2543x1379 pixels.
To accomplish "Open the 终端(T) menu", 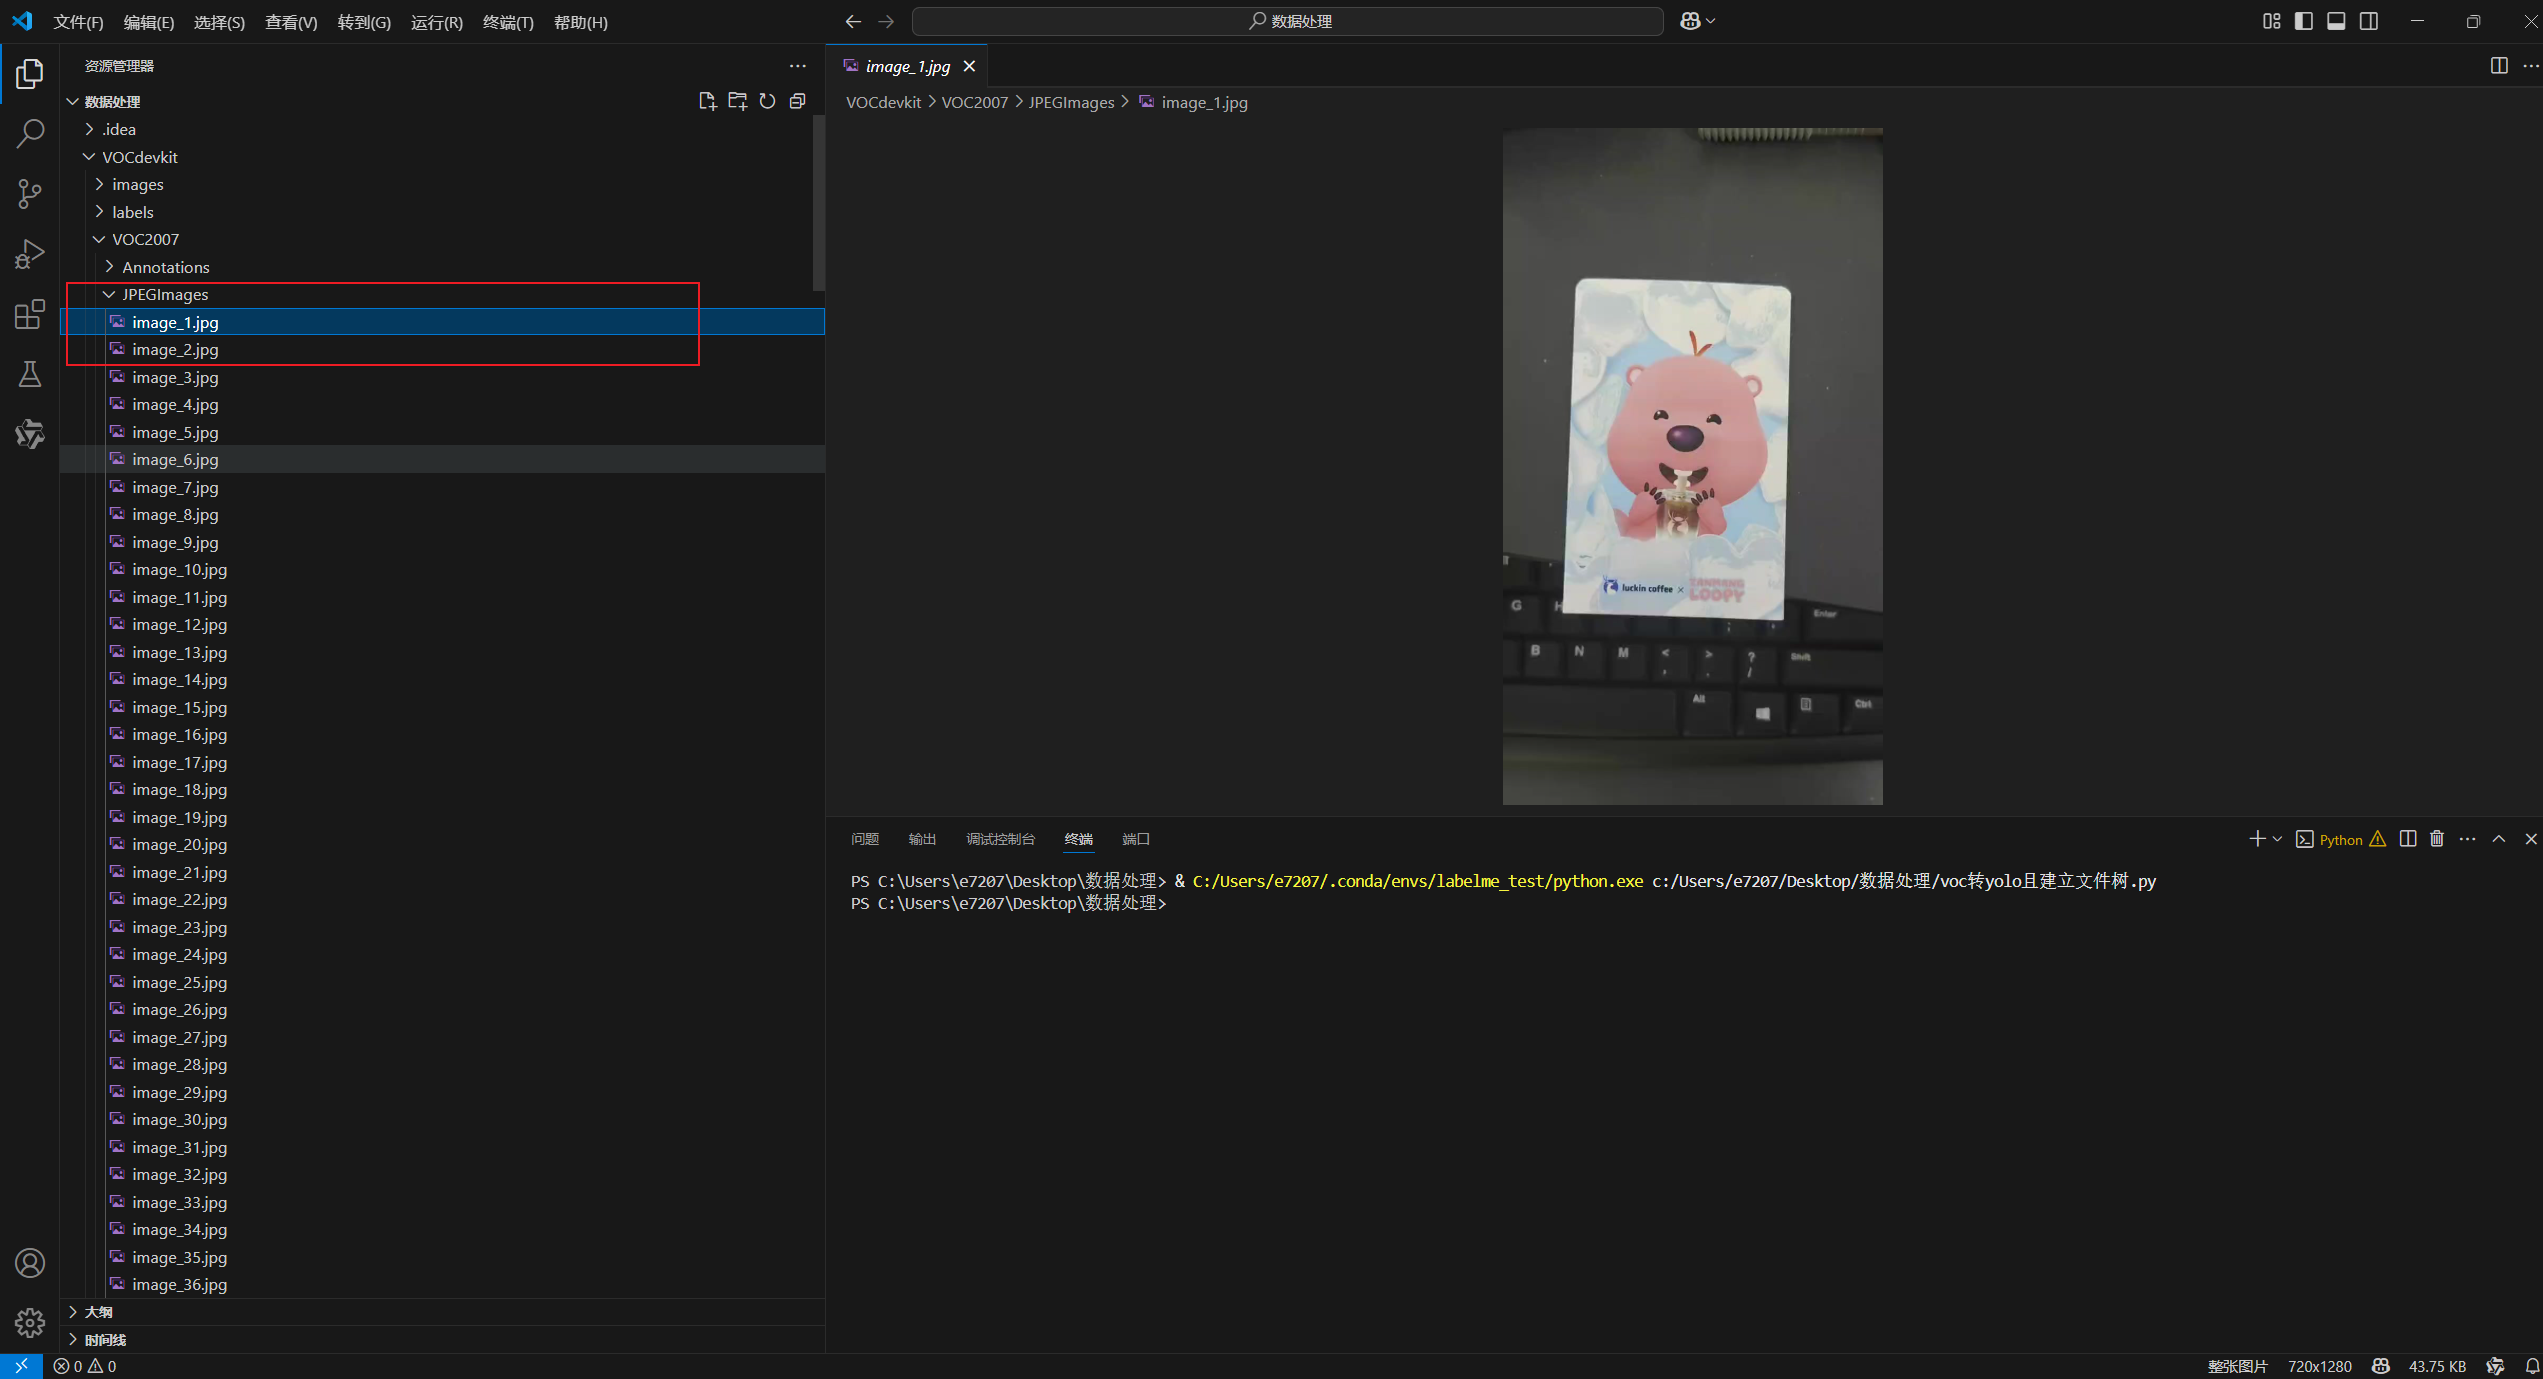I will point(508,22).
